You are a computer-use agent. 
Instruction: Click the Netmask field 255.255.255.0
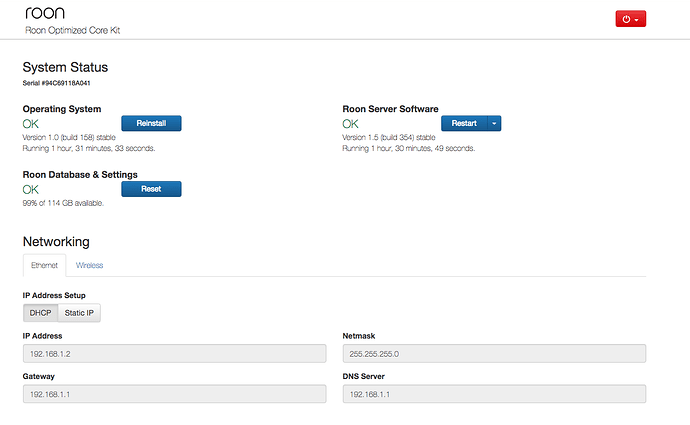(x=494, y=354)
